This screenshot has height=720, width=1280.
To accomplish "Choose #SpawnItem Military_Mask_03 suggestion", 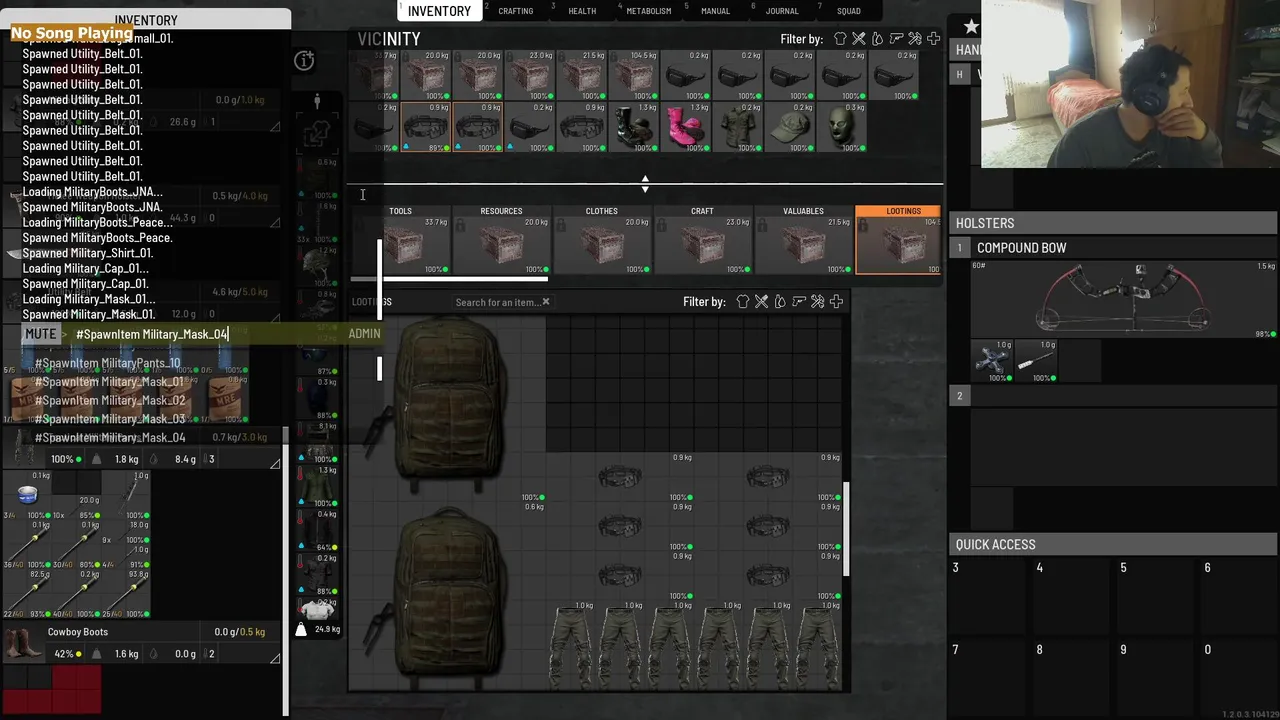I will click(110, 419).
